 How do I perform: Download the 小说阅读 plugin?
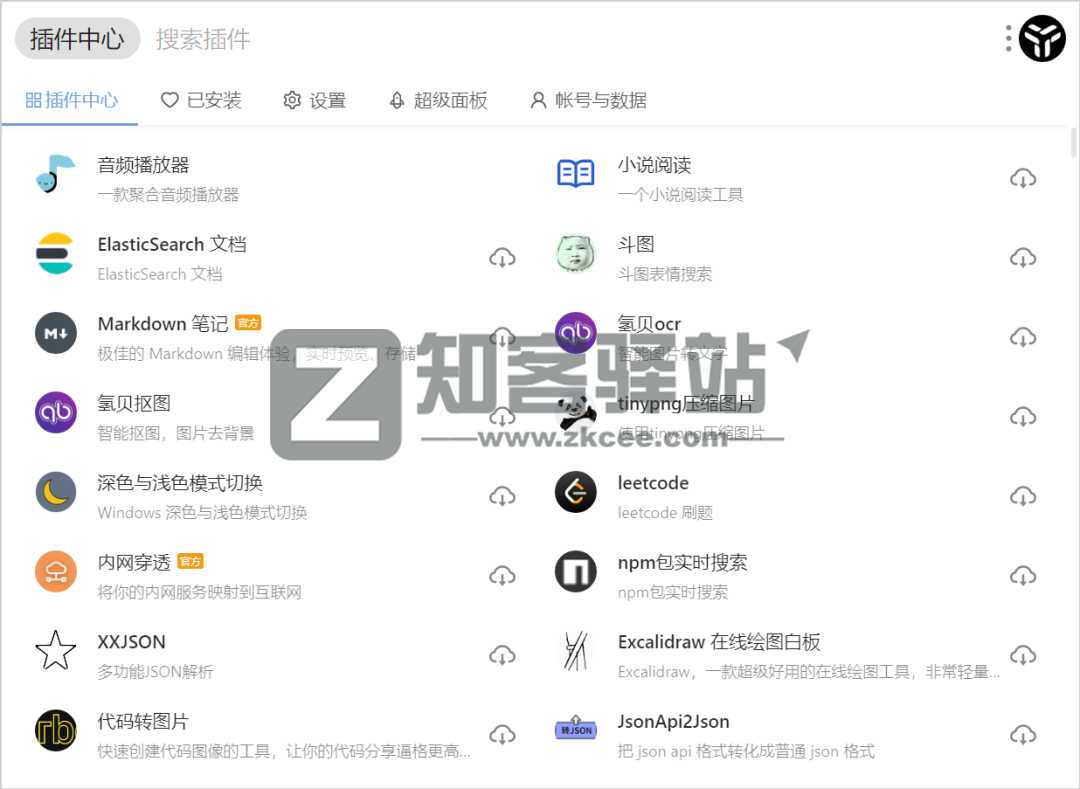[1023, 177]
